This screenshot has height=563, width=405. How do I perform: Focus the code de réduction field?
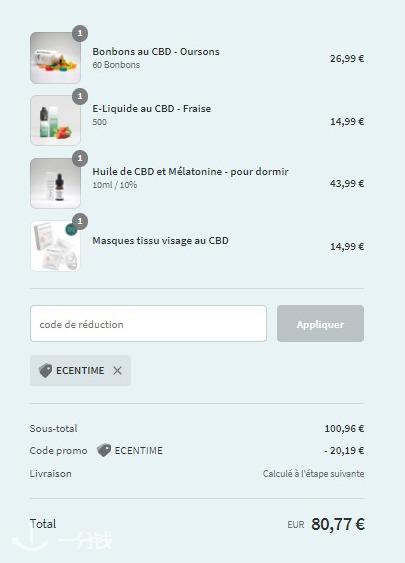148,324
